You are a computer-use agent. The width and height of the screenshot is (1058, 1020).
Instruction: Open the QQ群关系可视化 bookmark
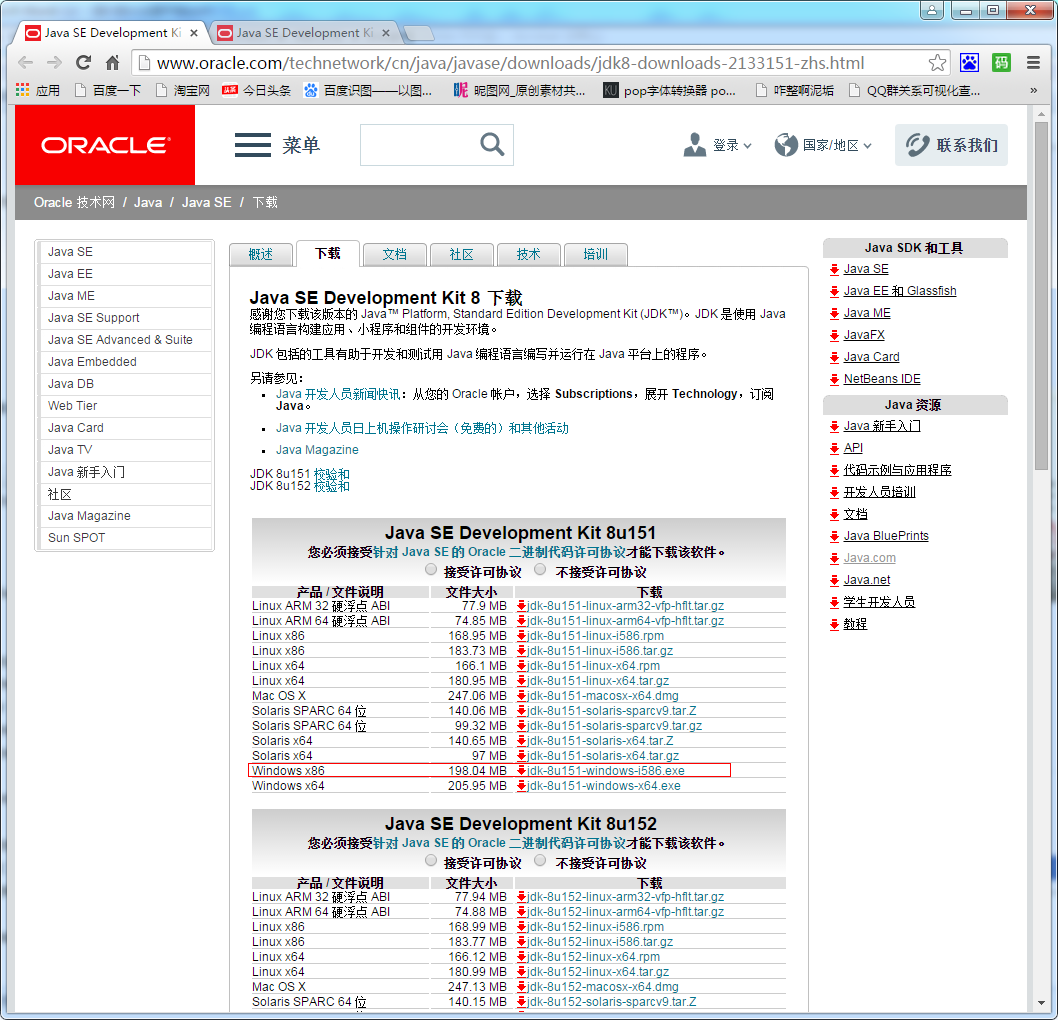click(914, 90)
